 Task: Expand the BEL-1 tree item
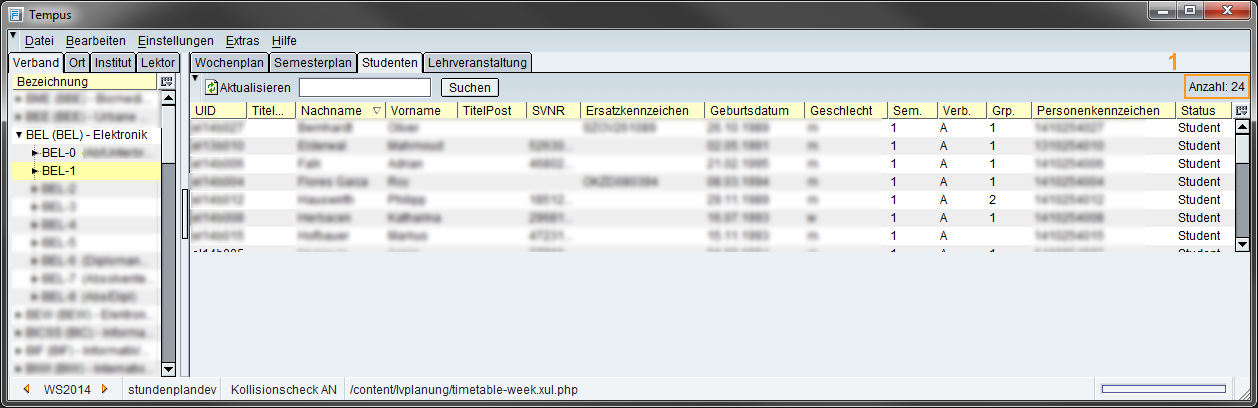click(x=35, y=171)
